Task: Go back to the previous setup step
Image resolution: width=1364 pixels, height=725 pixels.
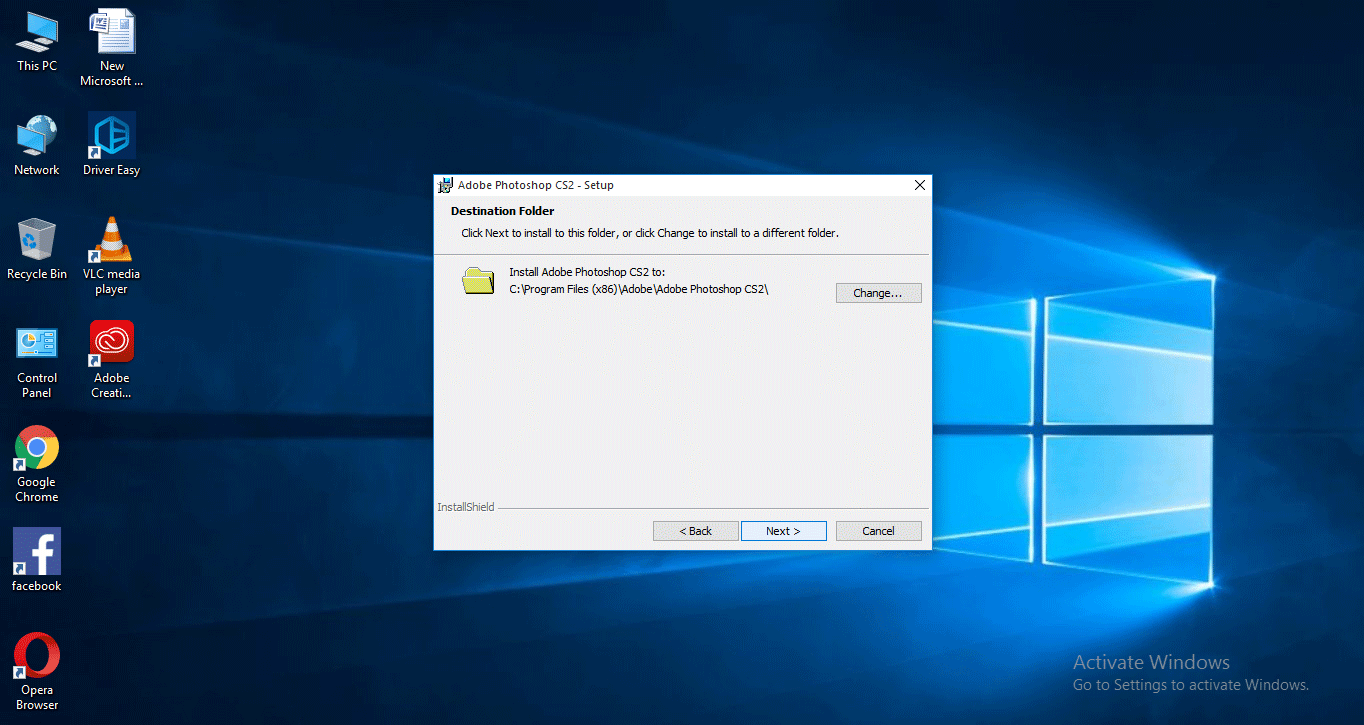Action: (695, 530)
